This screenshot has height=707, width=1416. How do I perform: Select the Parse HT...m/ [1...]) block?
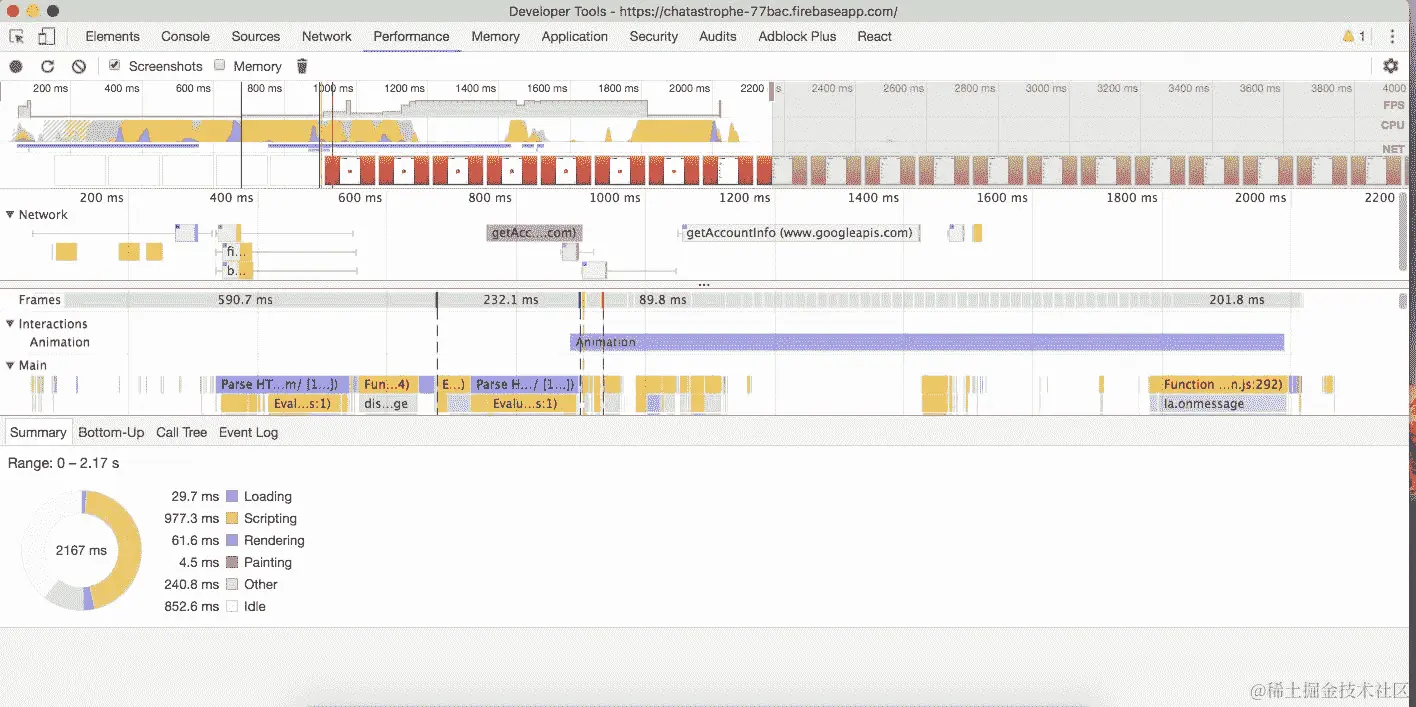point(282,384)
